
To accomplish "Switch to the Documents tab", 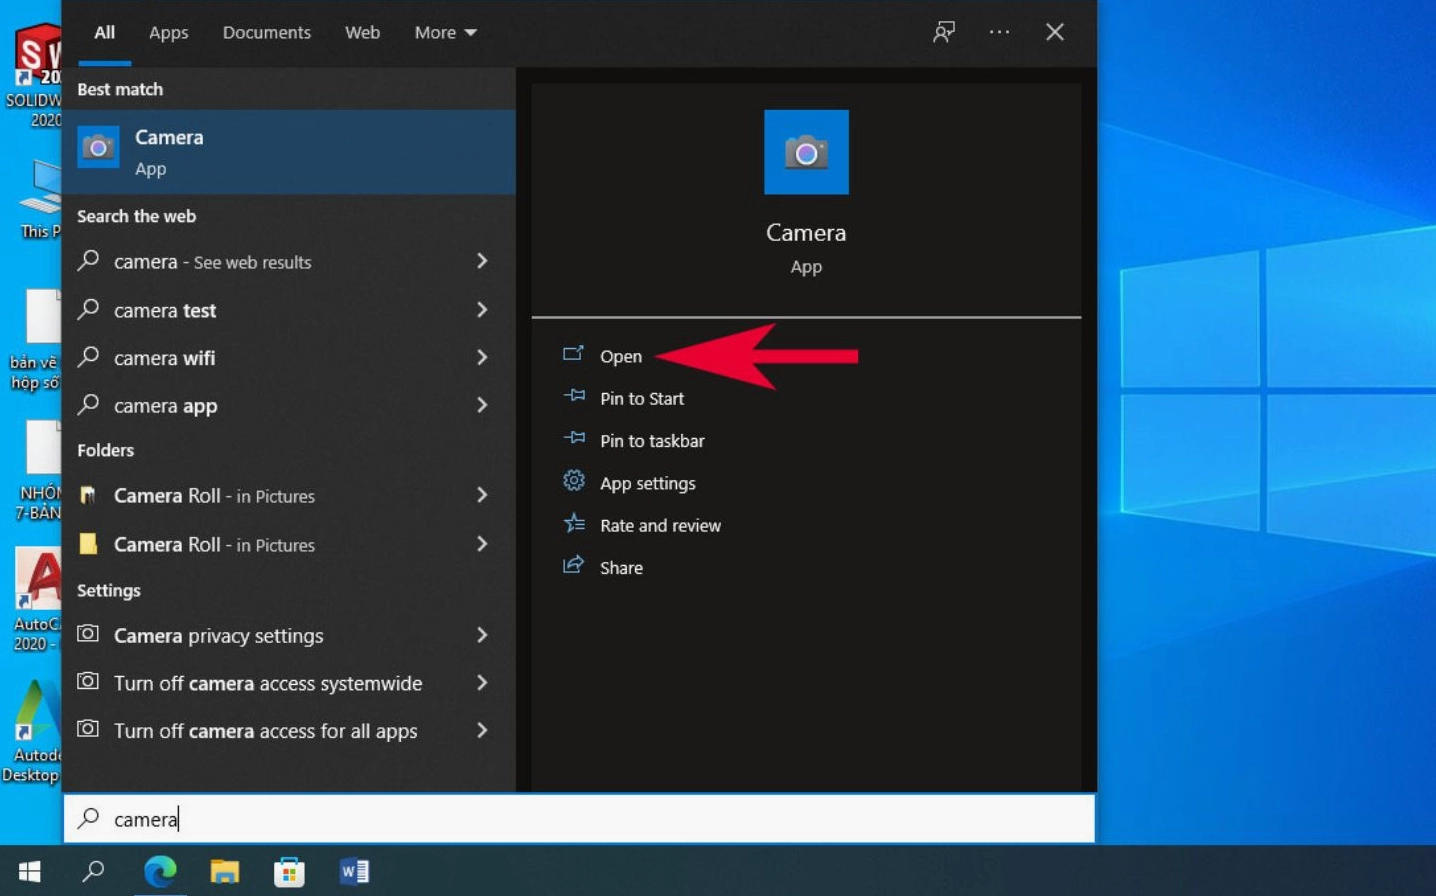I will point(266,32).
